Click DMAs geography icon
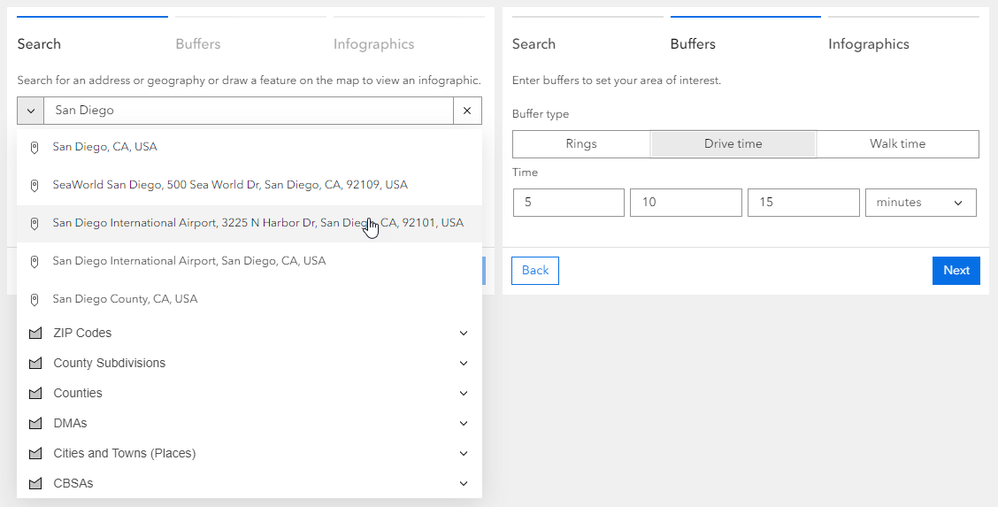The width and height of the screenshot is (998, 507). [36, 423]
